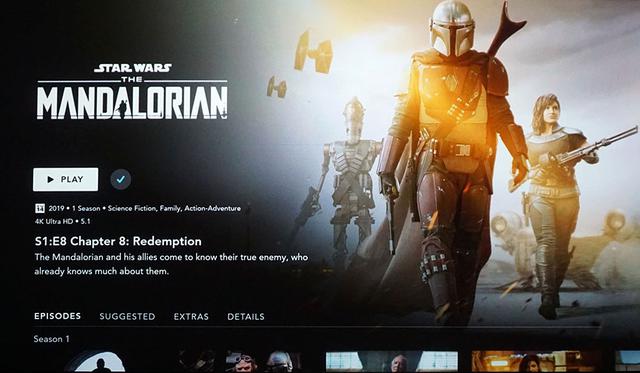
Task: Click the Star Wars Mandalorian logo
Action: click(132, 91)
